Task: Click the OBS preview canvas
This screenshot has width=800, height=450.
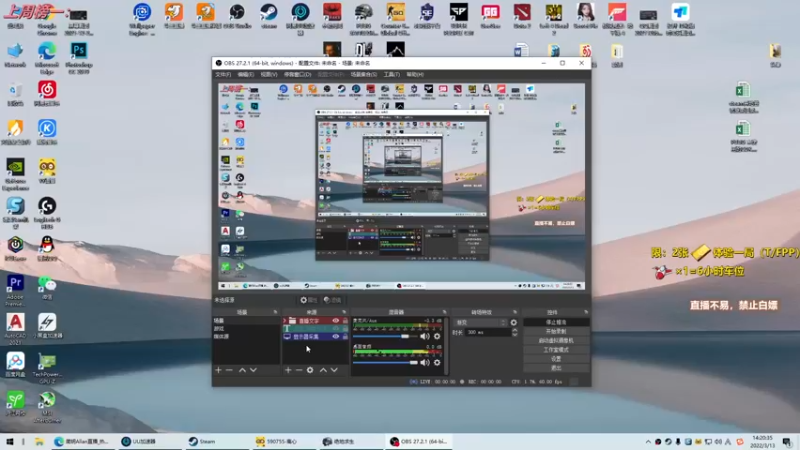Action: point(402,187)
